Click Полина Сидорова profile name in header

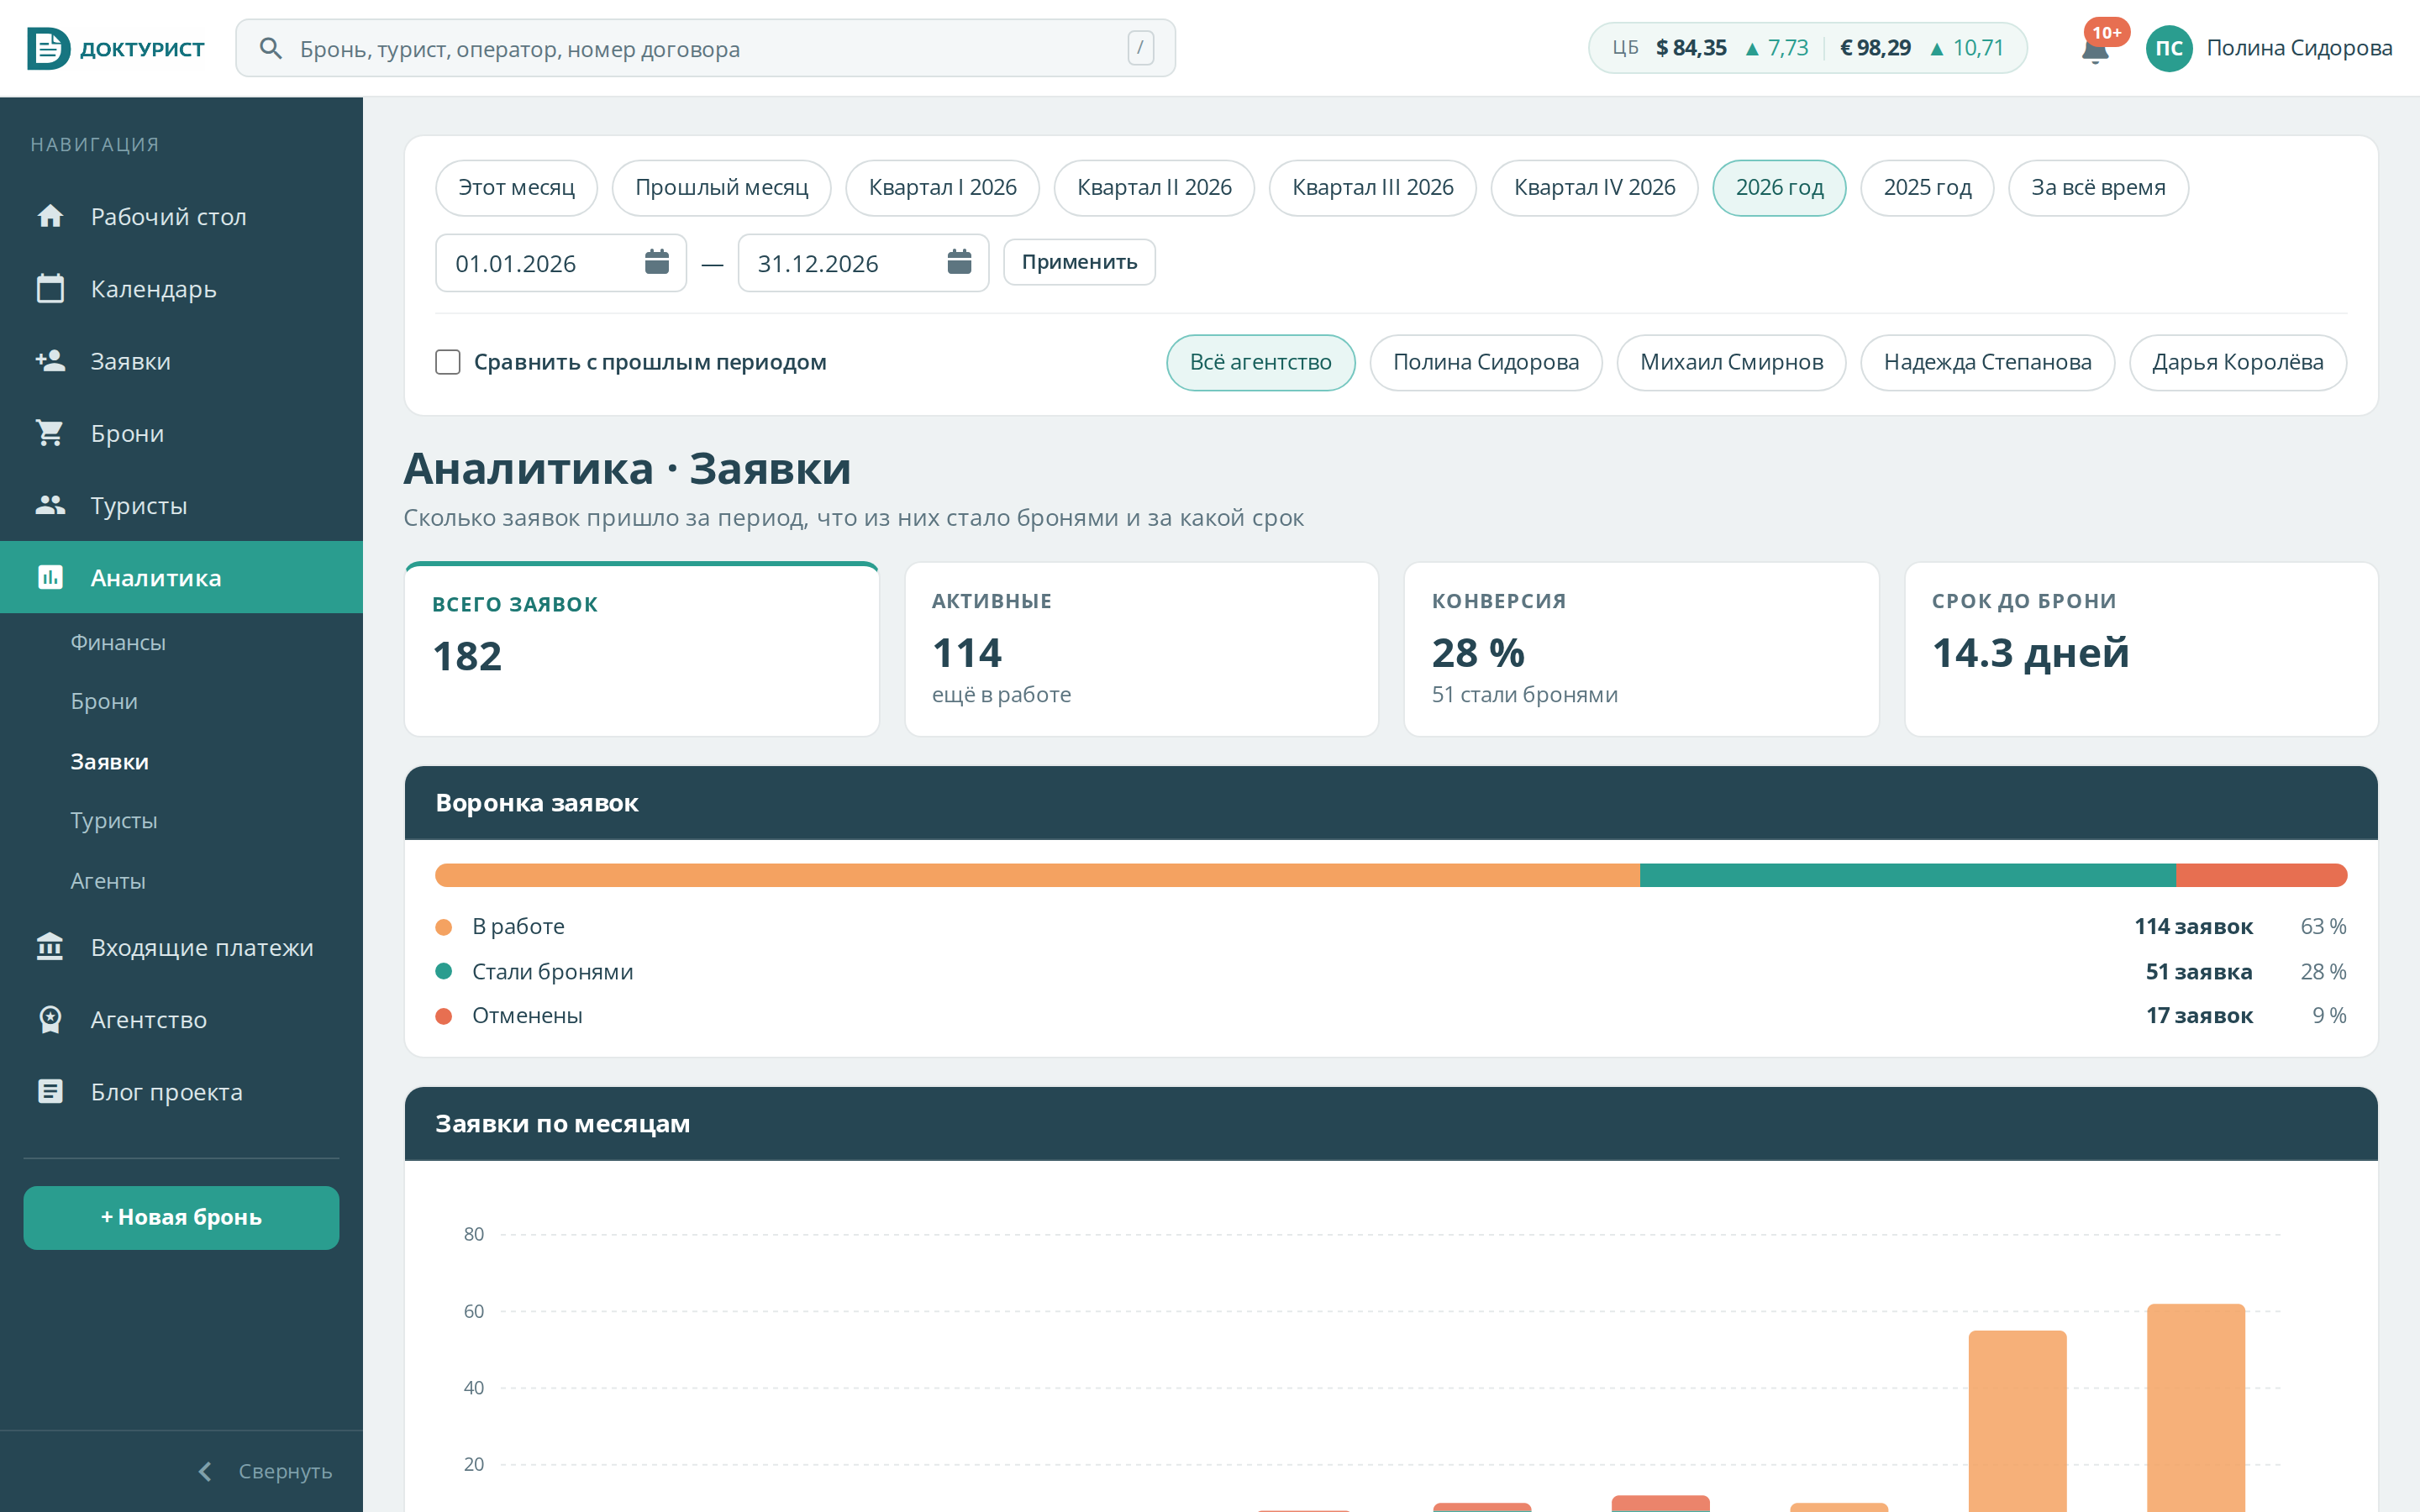tap(2299, 48)
